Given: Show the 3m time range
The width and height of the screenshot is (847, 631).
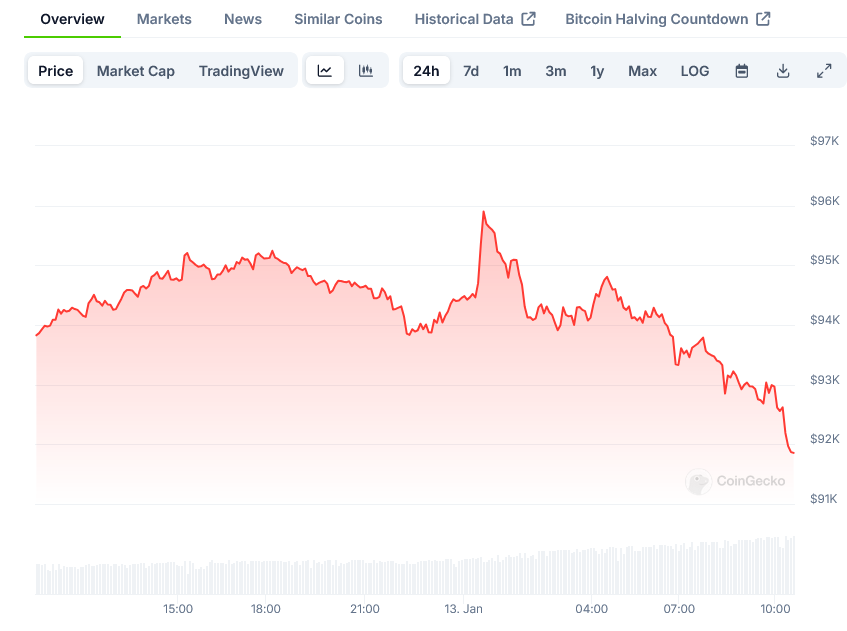Looking at the screenshot, I should click(556, 71).
